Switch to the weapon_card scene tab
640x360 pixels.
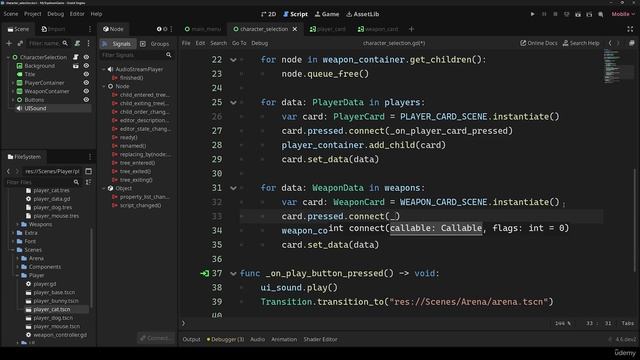tap(378, 29)
